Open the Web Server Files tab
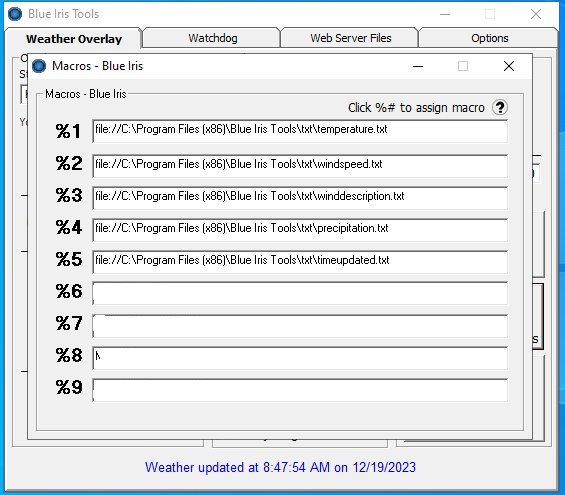The image size is (565, 495). click(351, 38)
